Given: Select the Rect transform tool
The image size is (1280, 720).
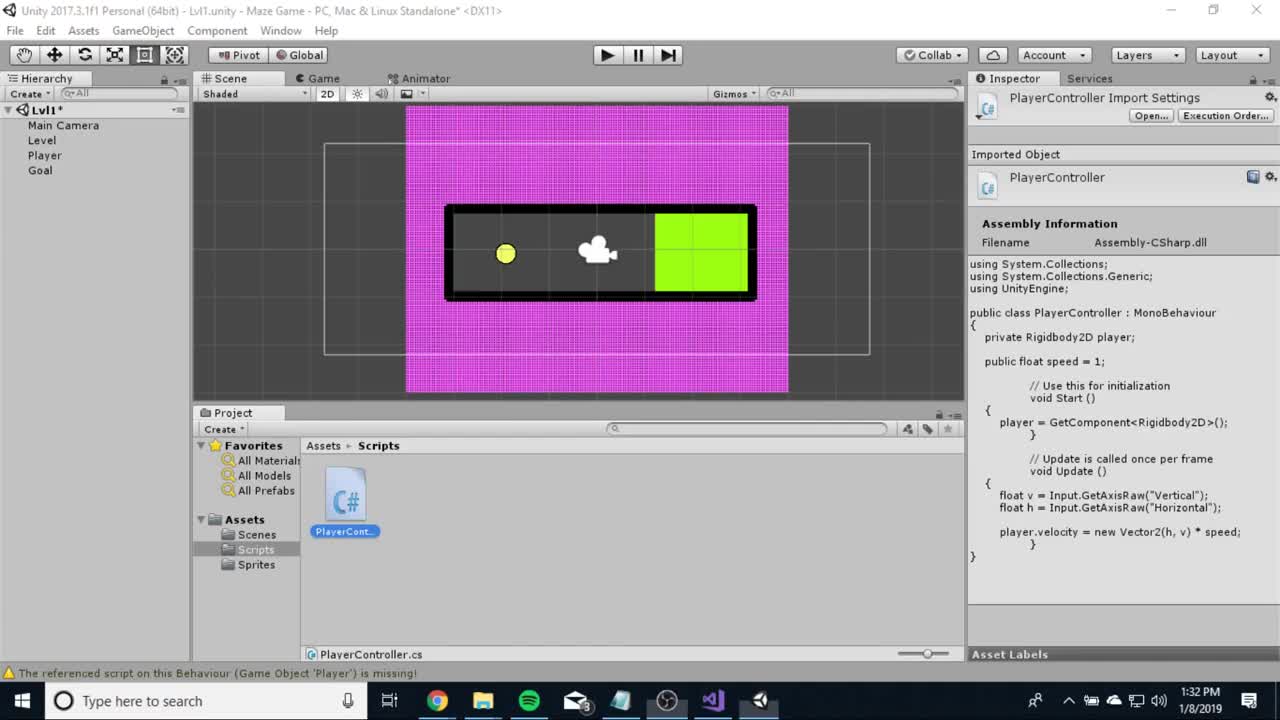Looking at the screenshot, I should [x=145, y=55].
